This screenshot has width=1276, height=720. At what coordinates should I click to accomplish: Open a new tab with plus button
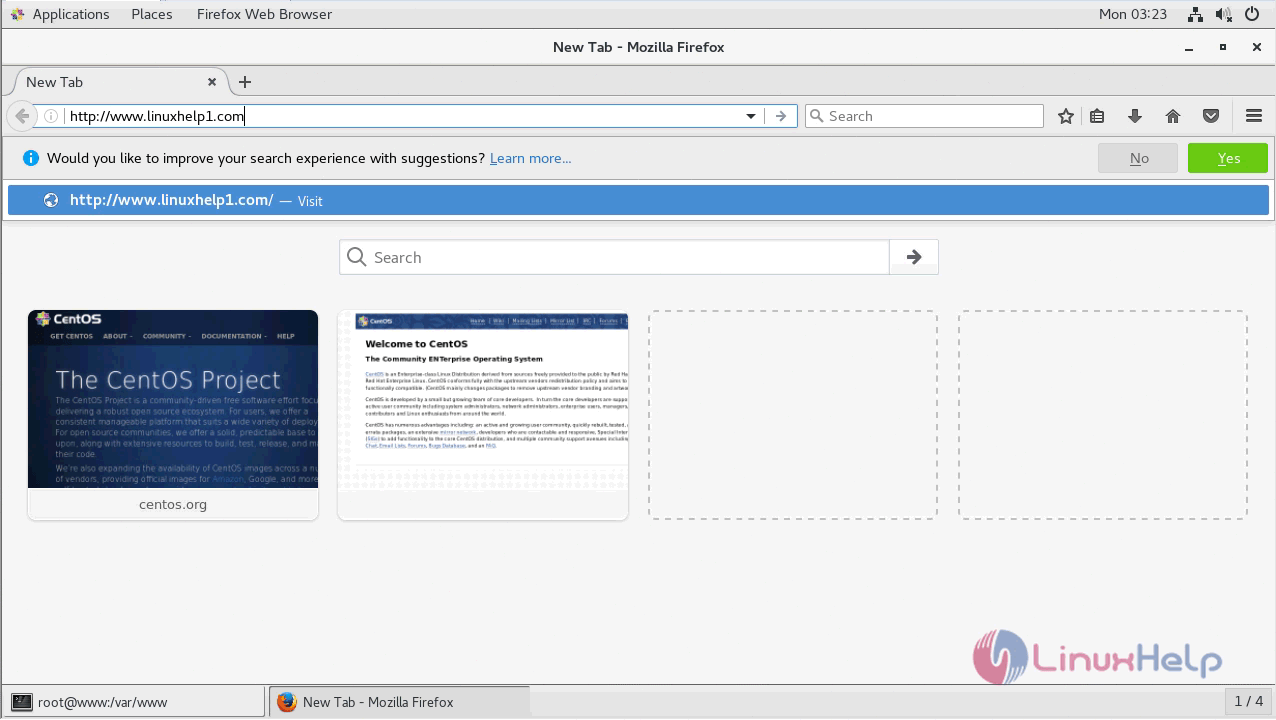[x=245, y=82]
